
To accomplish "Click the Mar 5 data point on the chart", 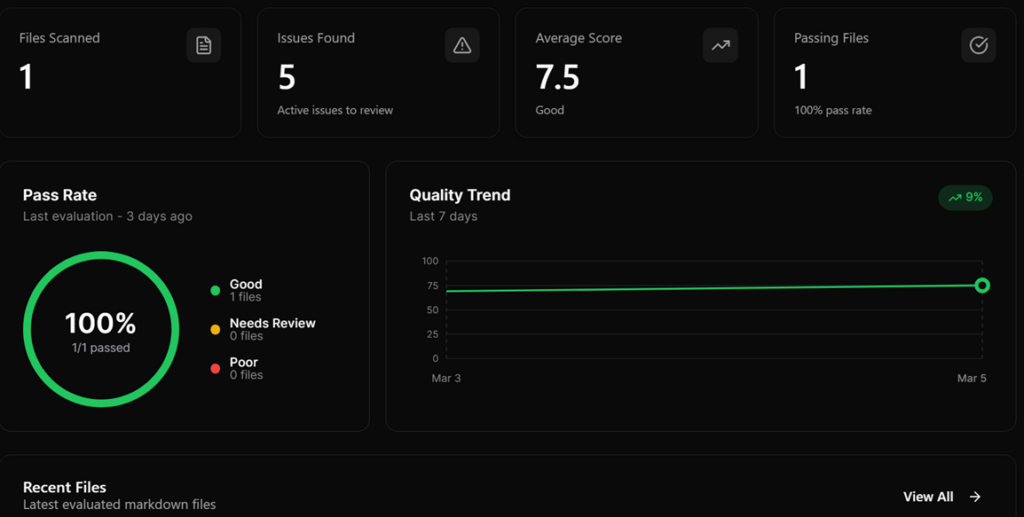I will pos(982,286).
